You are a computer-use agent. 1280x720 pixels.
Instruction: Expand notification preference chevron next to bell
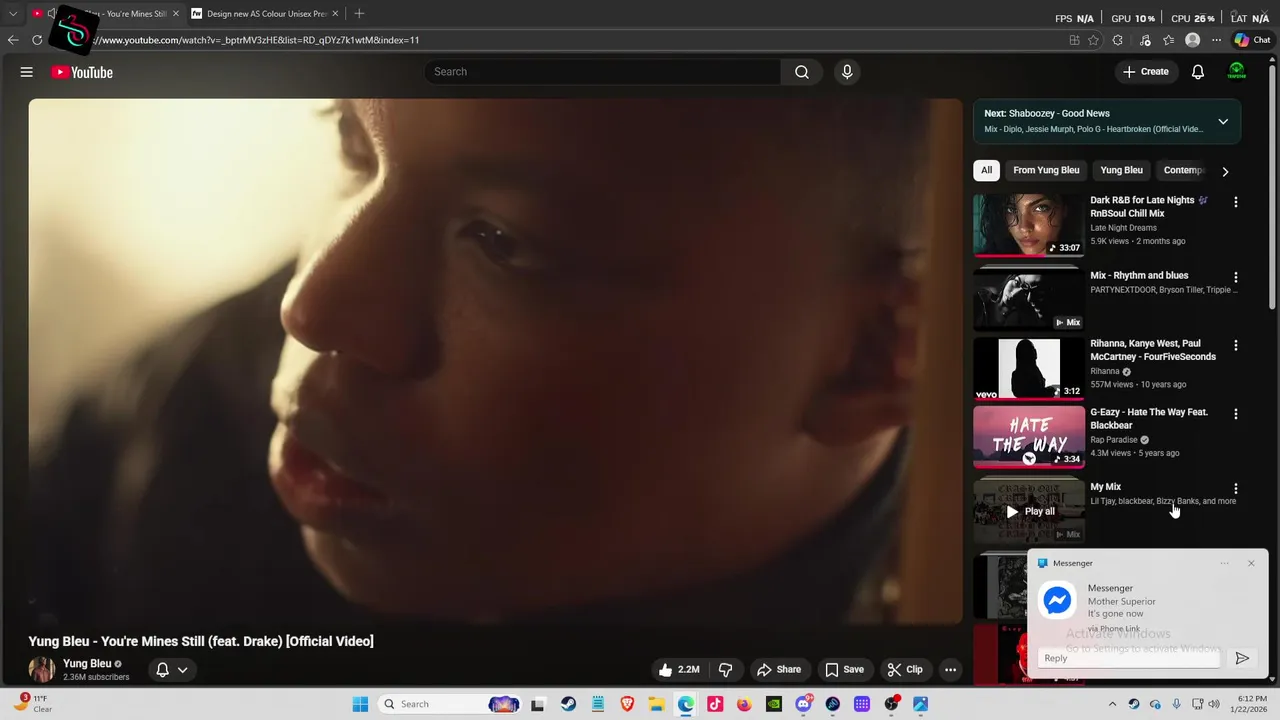pos(183,670)
